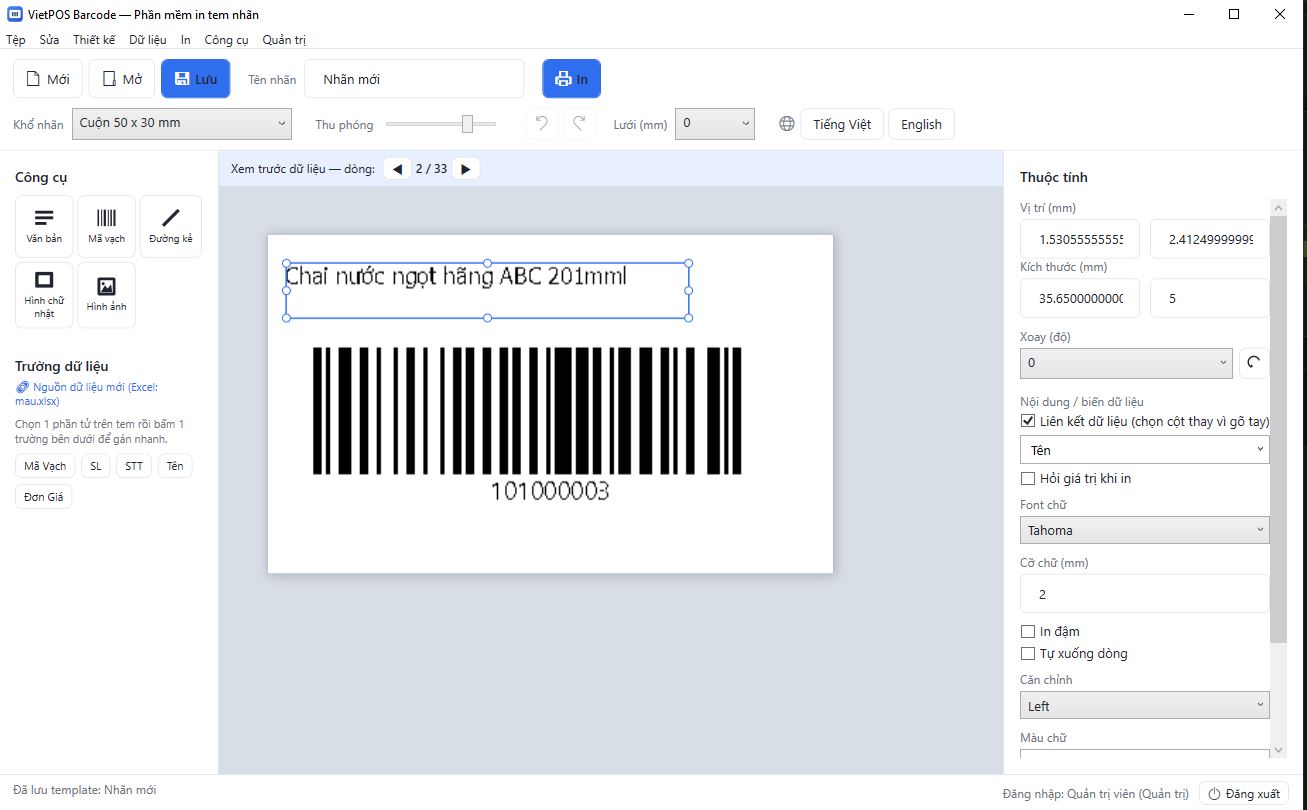Select the product name text on label
The image size is (1307, 810).
456,276
